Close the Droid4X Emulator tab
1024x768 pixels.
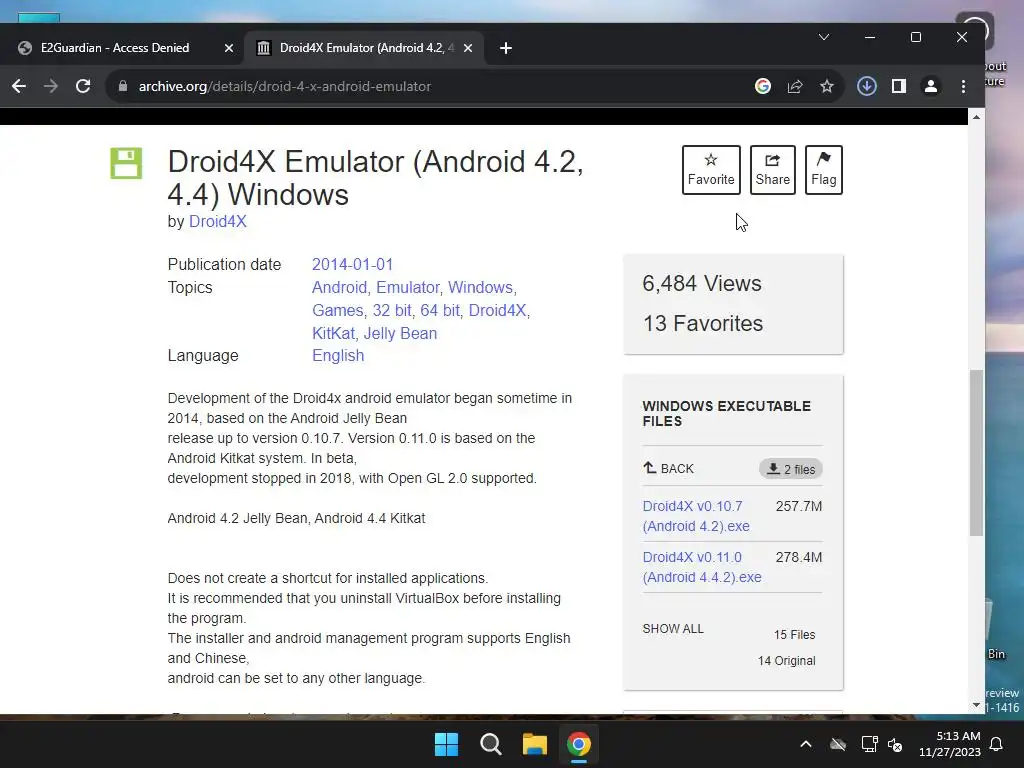click(468, 48)
